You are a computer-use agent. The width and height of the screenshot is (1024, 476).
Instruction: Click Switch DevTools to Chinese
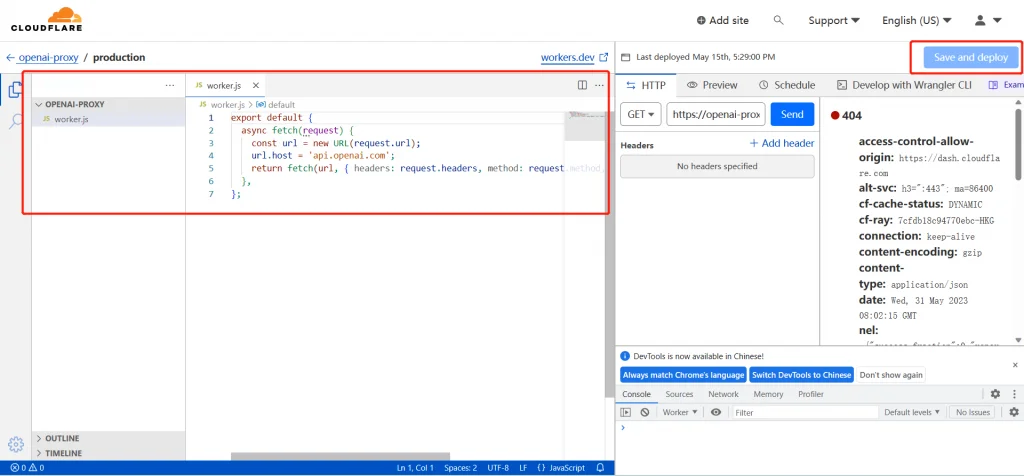801,375
